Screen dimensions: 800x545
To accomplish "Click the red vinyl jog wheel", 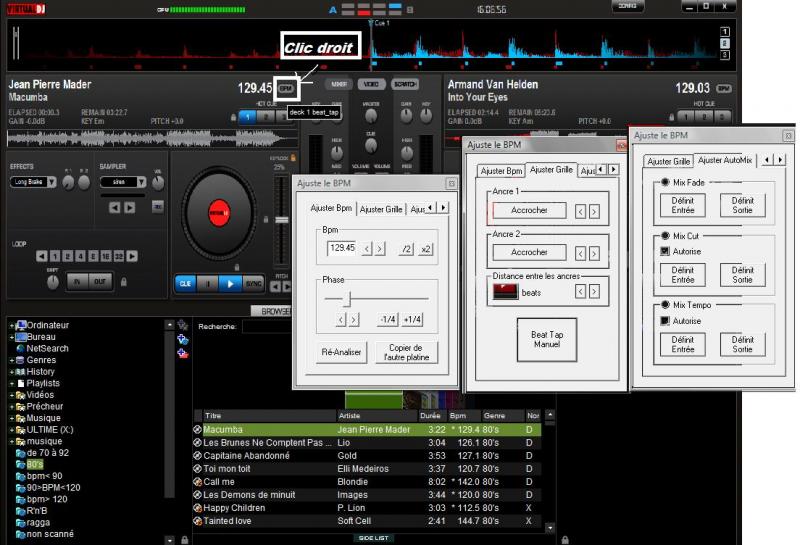I will (x=219, y=213).
